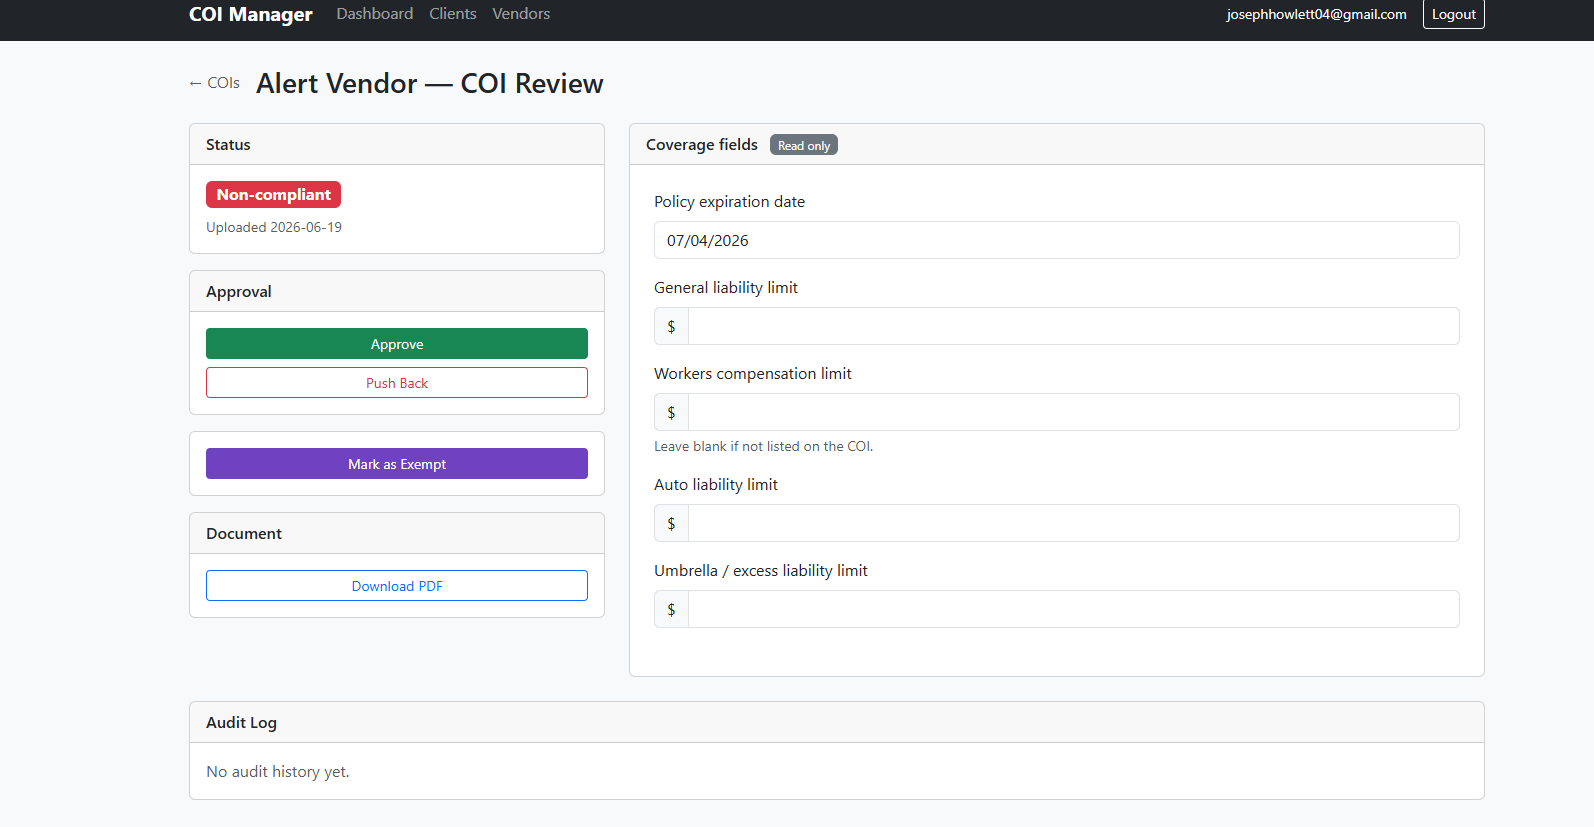Click the Non-compliant status badge

pyautogui.click(x=273, y=195)
